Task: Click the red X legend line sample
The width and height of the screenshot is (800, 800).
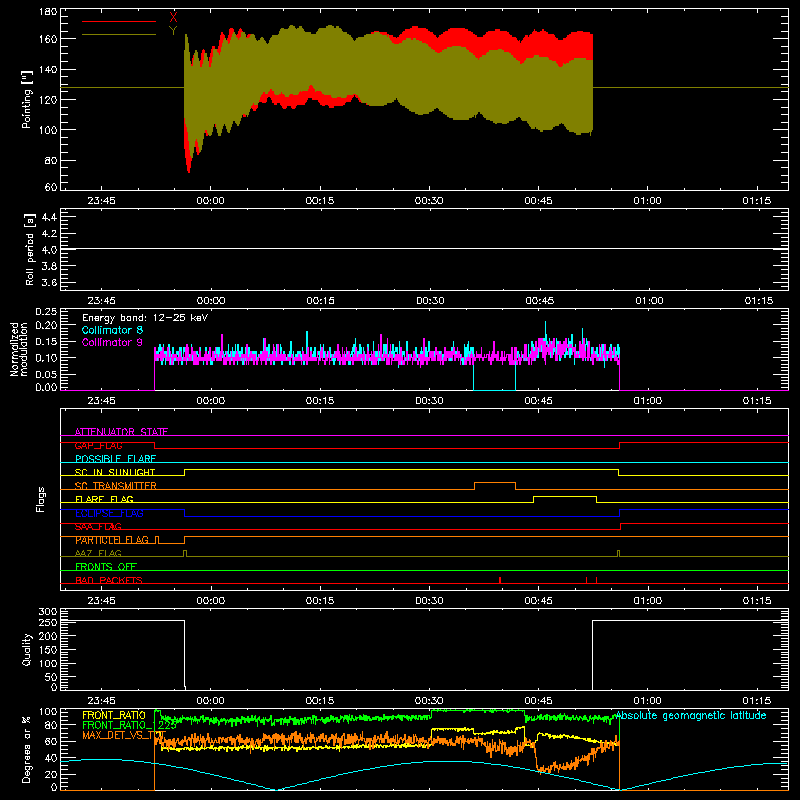Action: click(119, 21)
